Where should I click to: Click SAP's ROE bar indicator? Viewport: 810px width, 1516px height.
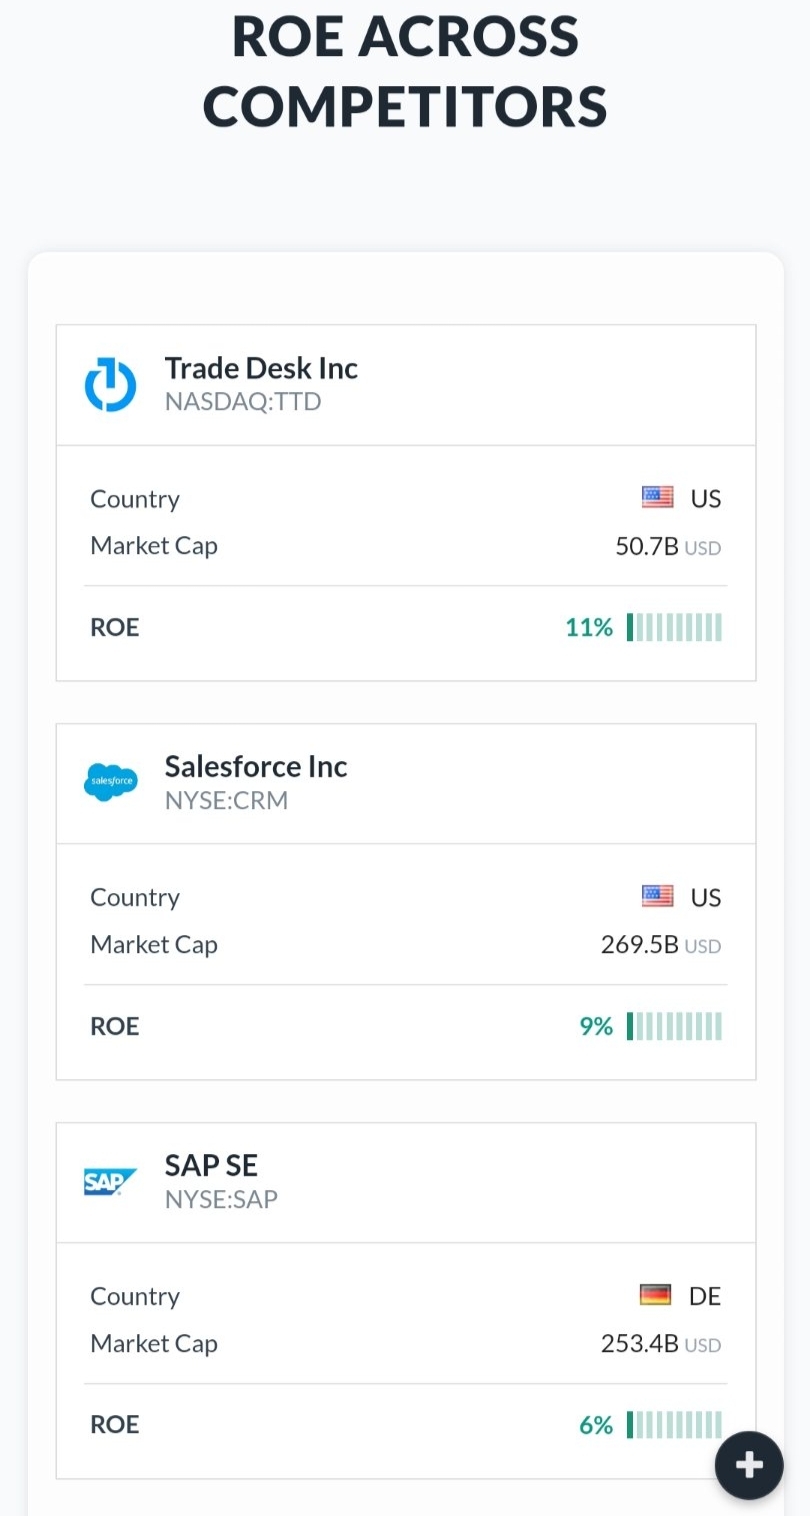[x=674, y=1425]
